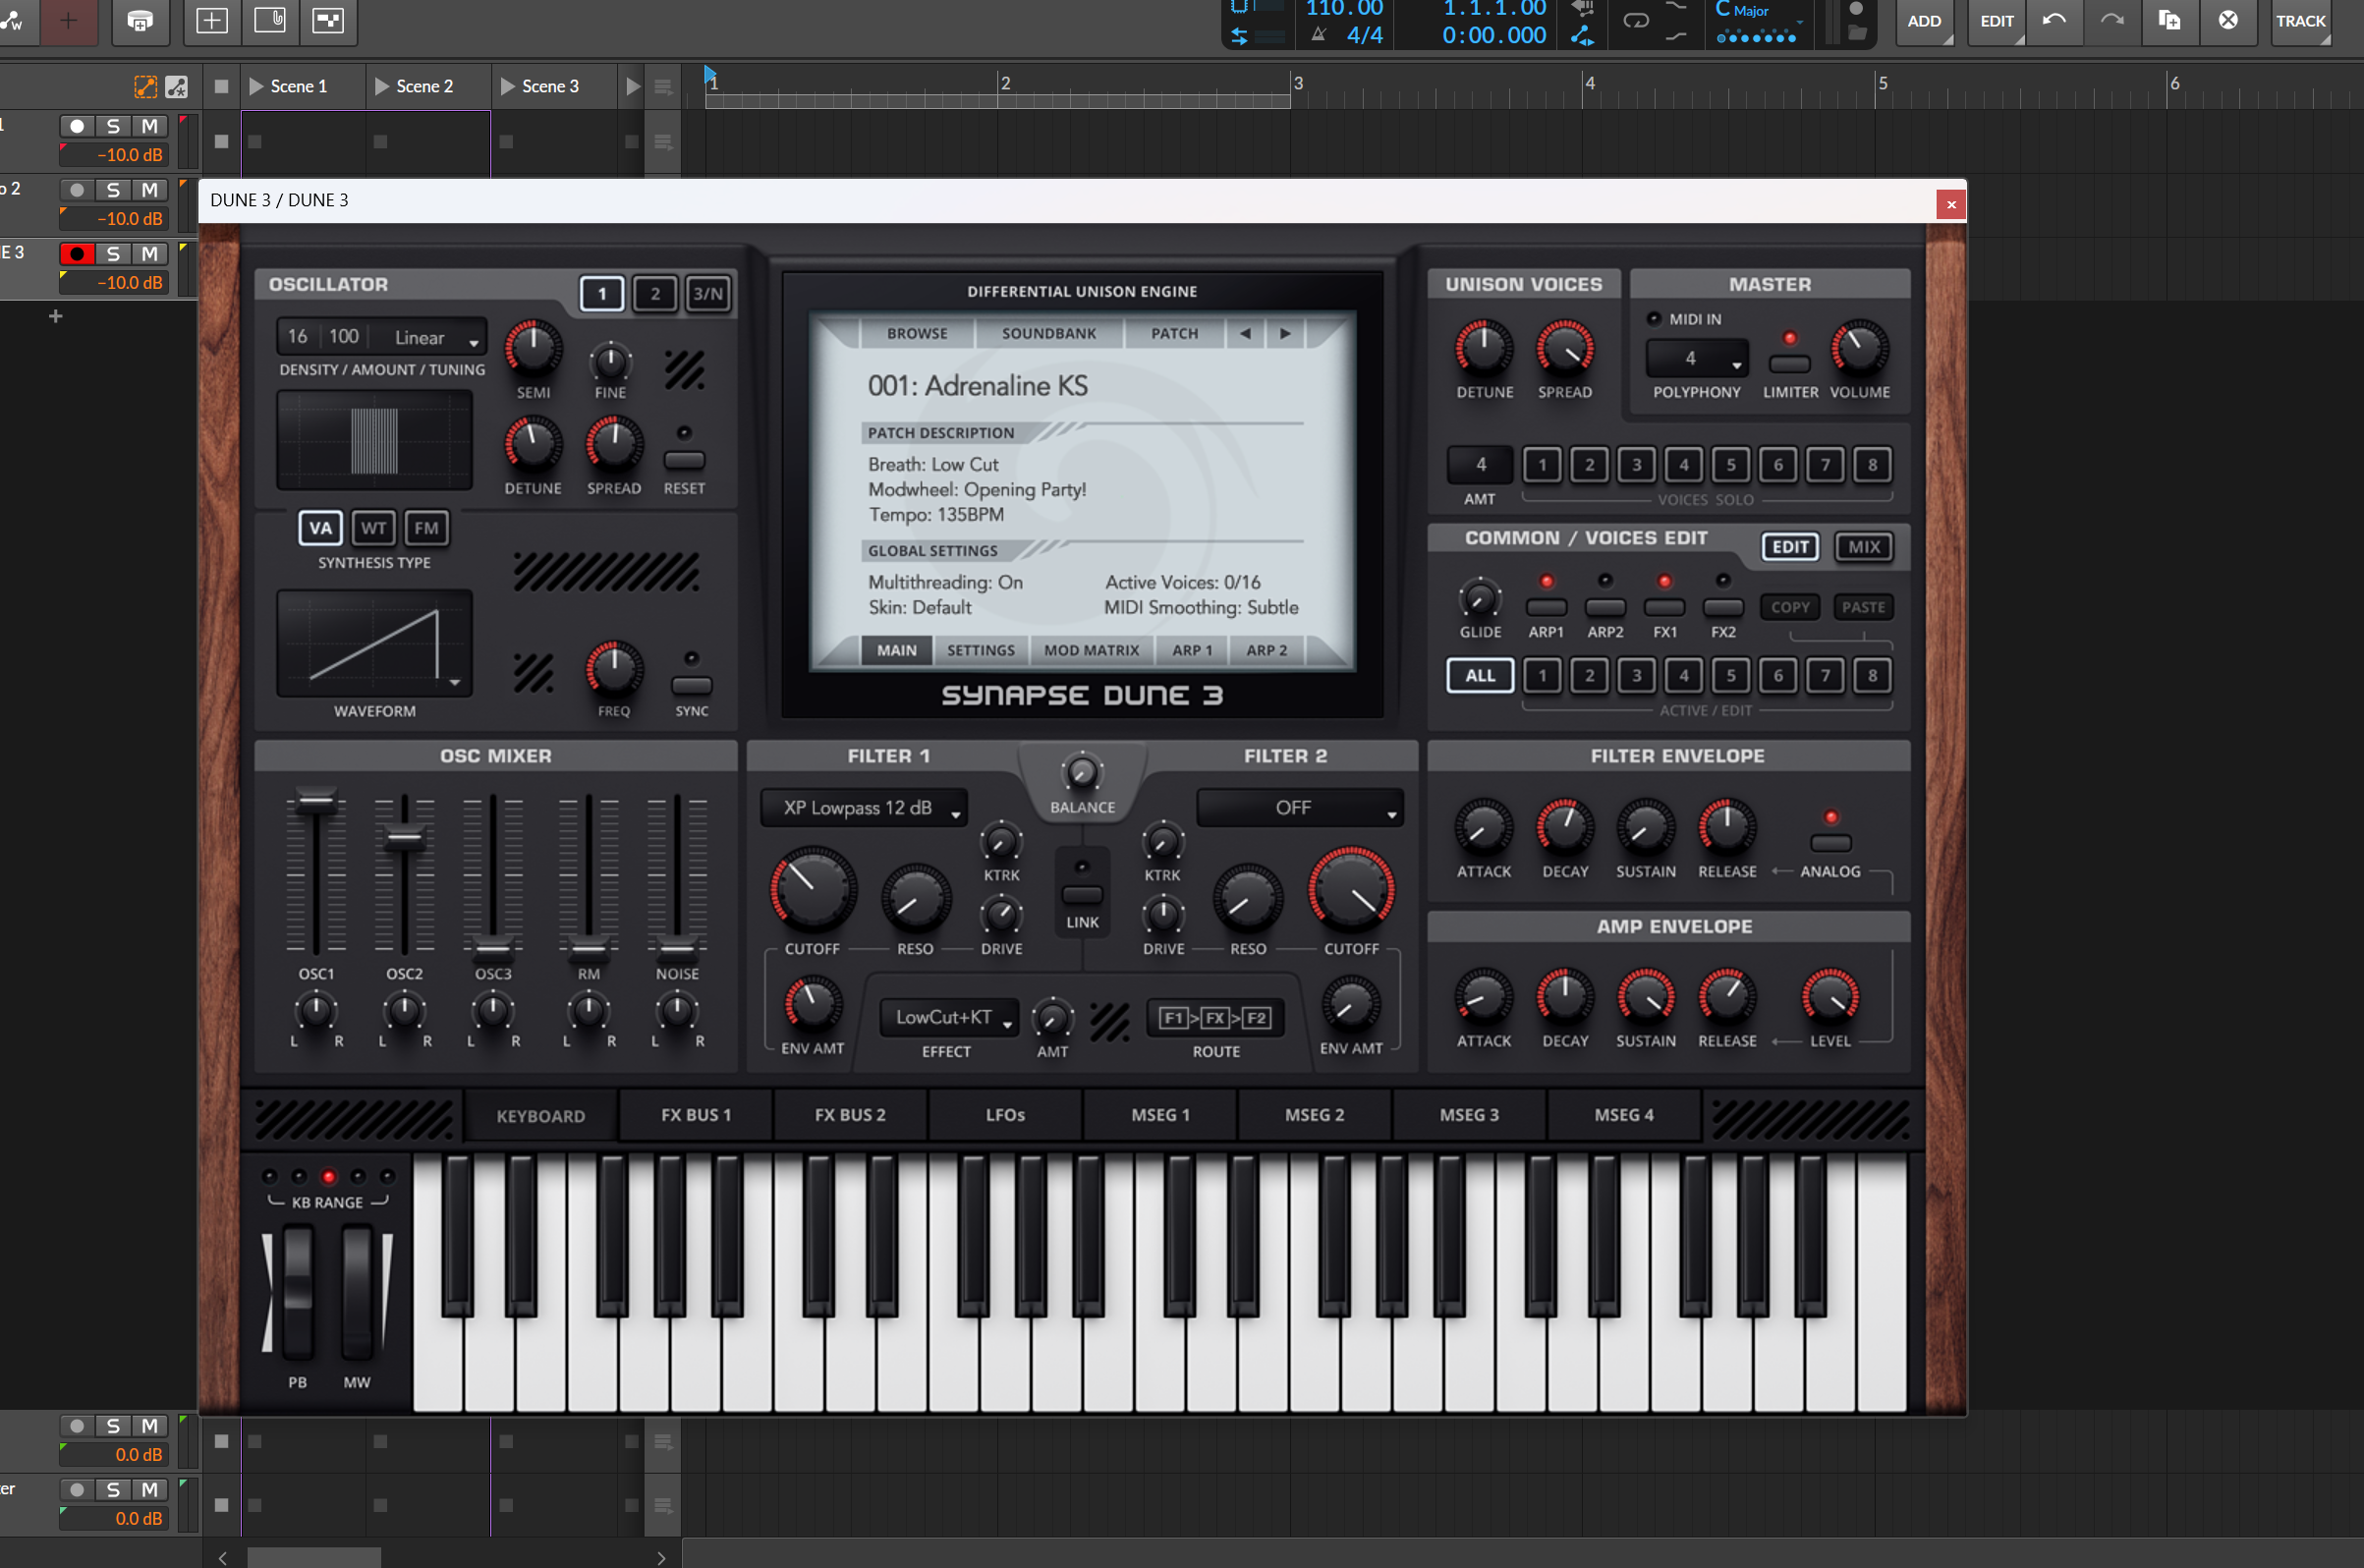Click the MIX button in Common / Voices Edit
Screen dimensions: 2364x1568
pos(1863,547)
